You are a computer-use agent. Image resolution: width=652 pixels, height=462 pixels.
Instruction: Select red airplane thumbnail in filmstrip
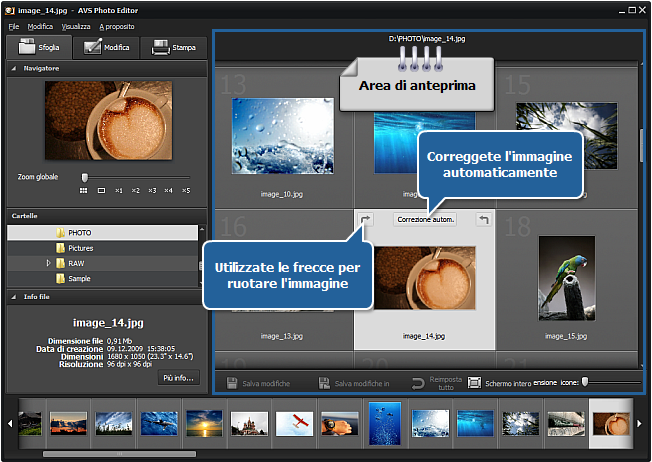(x=294, y=424)
